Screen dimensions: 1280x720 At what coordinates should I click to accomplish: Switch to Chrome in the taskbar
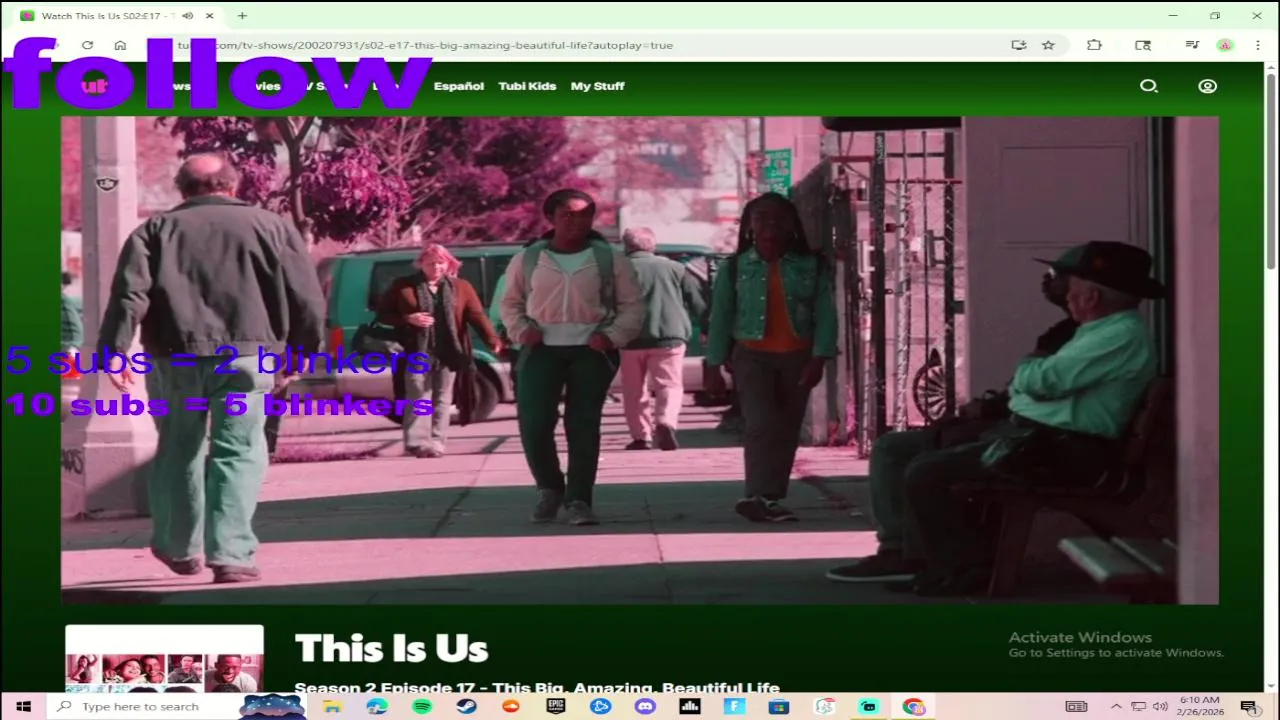click(x=913, y=706)
